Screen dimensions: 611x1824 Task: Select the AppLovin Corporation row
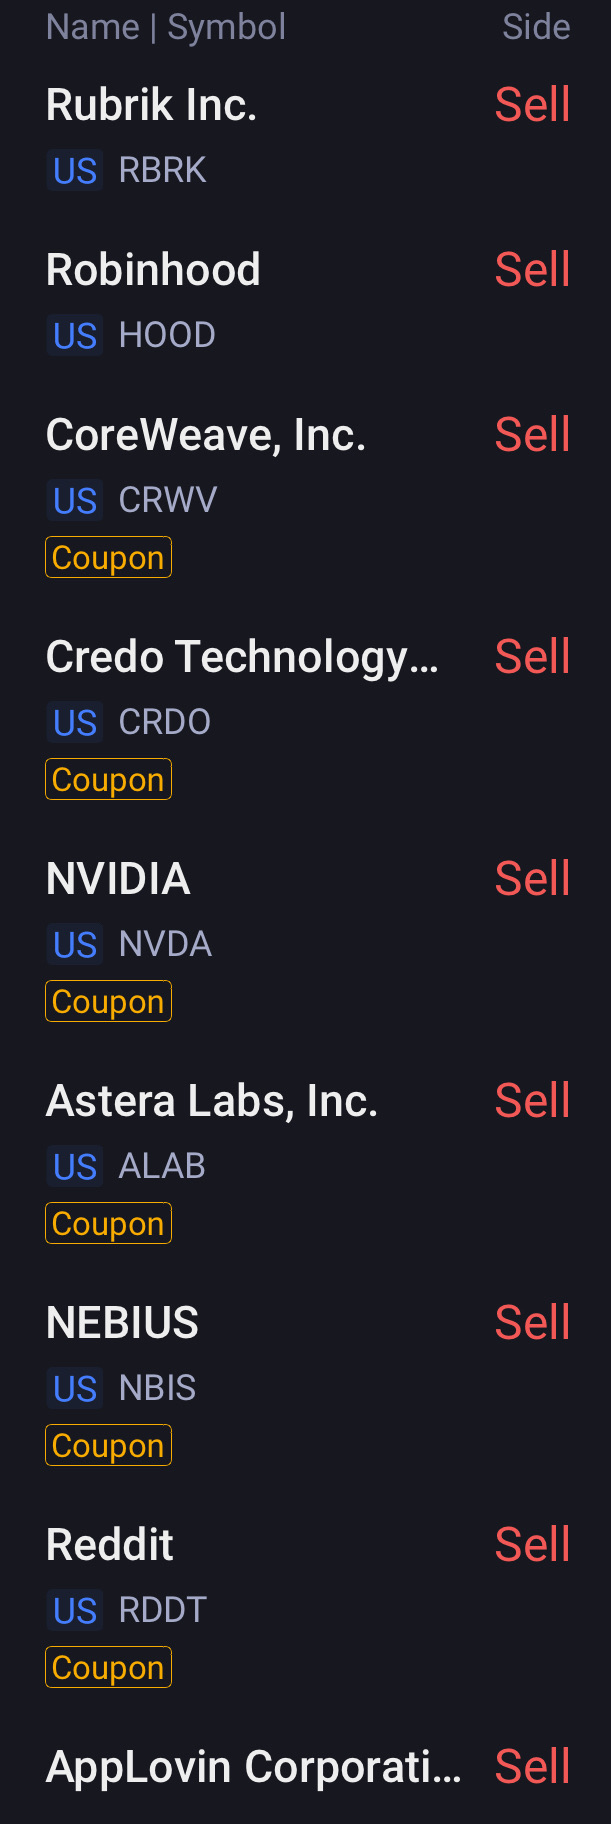pyautogui.click(x=254, y=1768)
